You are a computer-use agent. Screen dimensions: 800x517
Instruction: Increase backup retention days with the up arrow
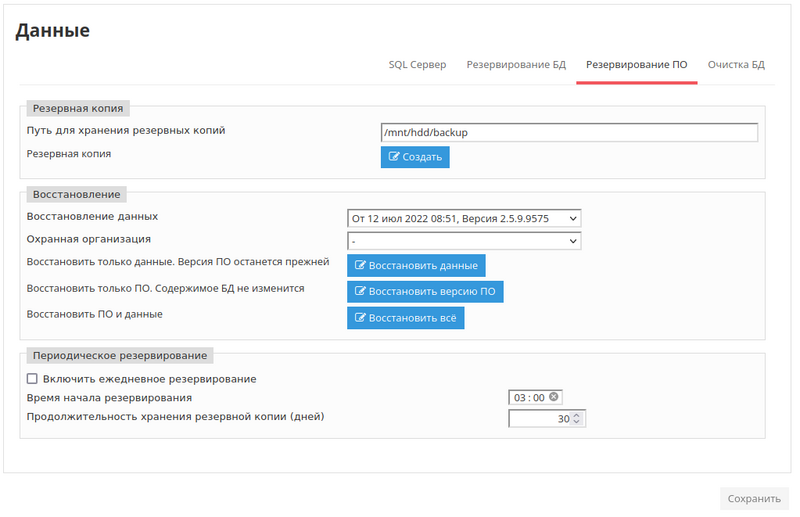(x=578, y=415)
